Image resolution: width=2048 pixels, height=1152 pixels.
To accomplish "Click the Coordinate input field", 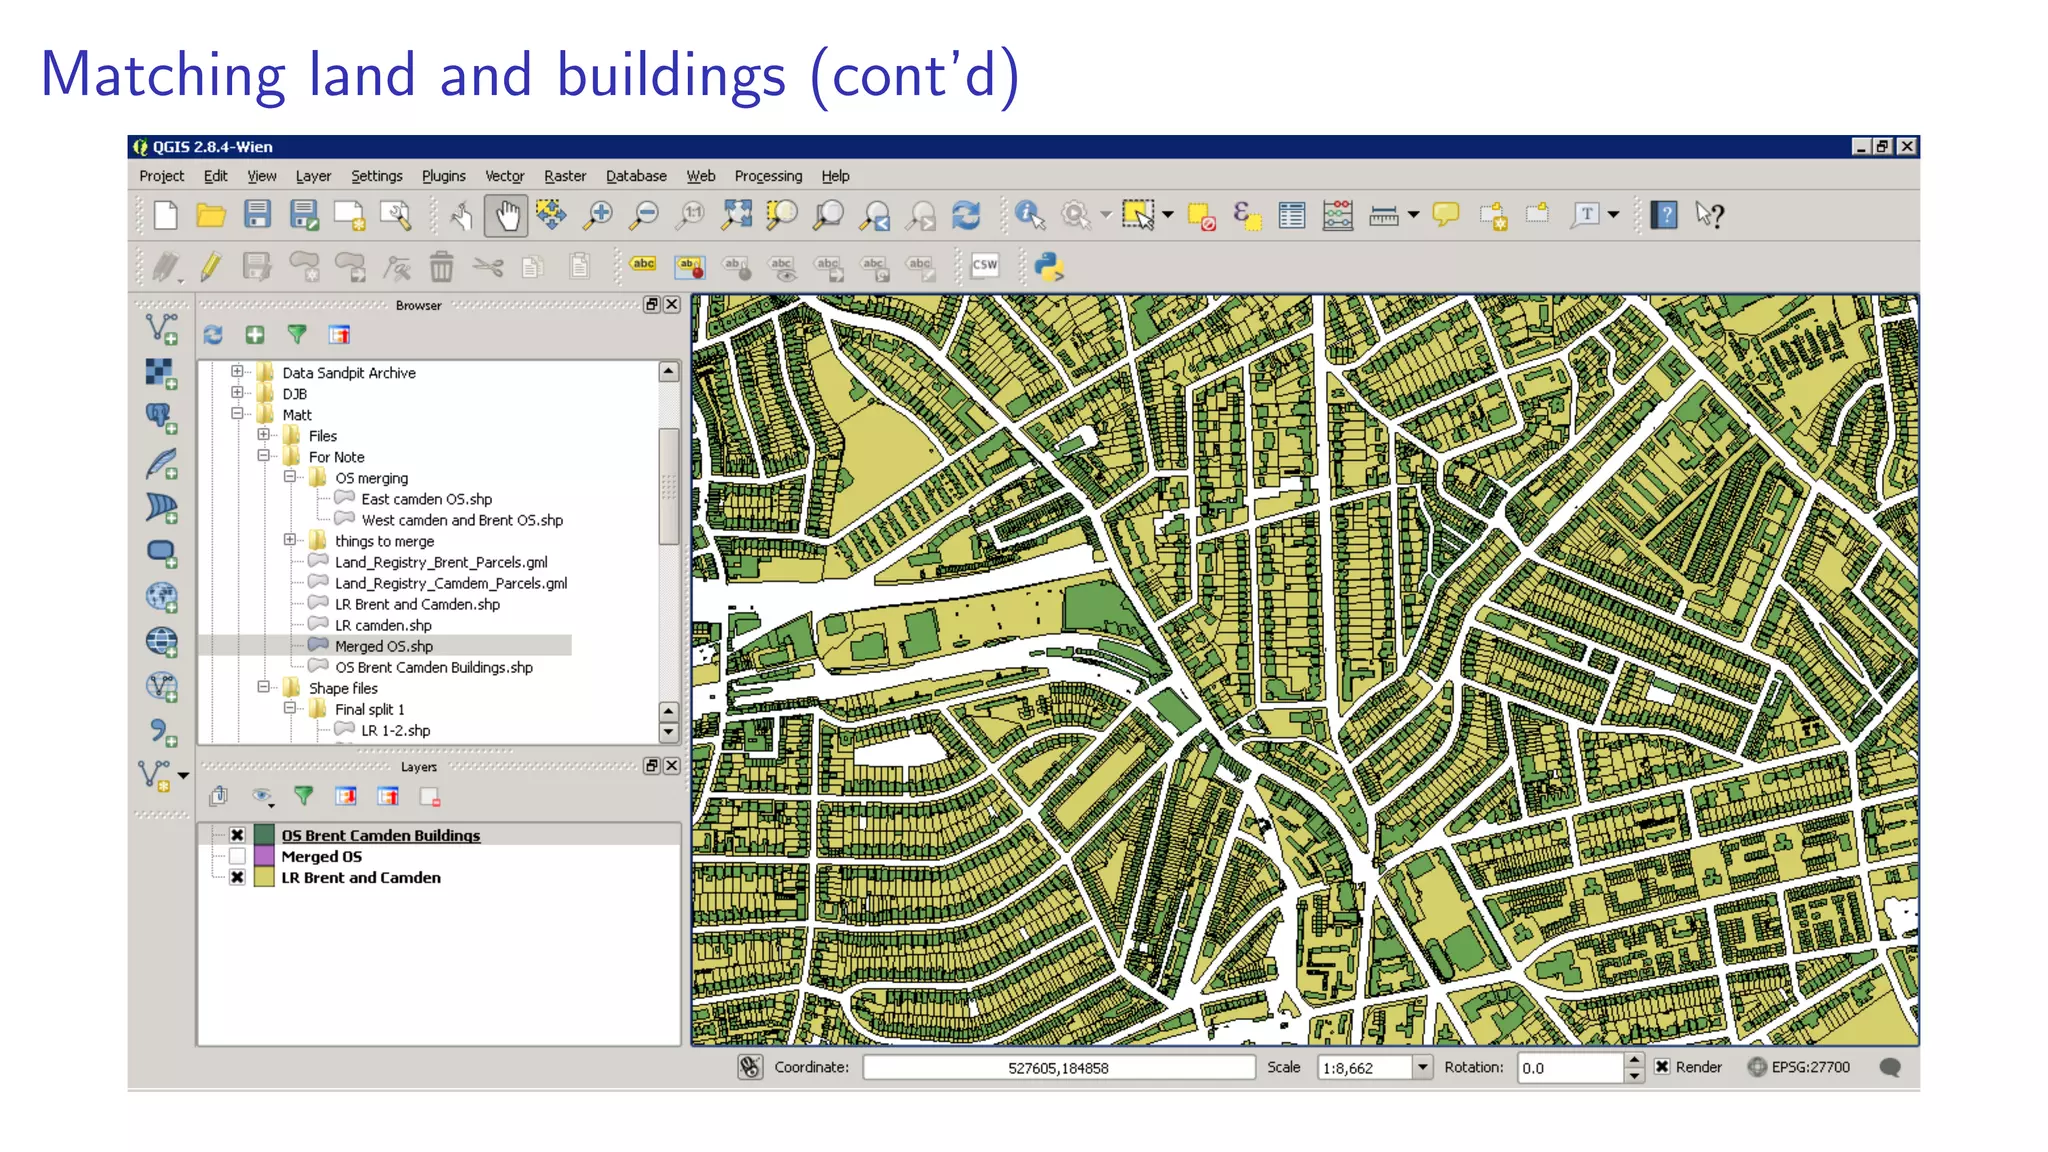I will [1058, 1068].
